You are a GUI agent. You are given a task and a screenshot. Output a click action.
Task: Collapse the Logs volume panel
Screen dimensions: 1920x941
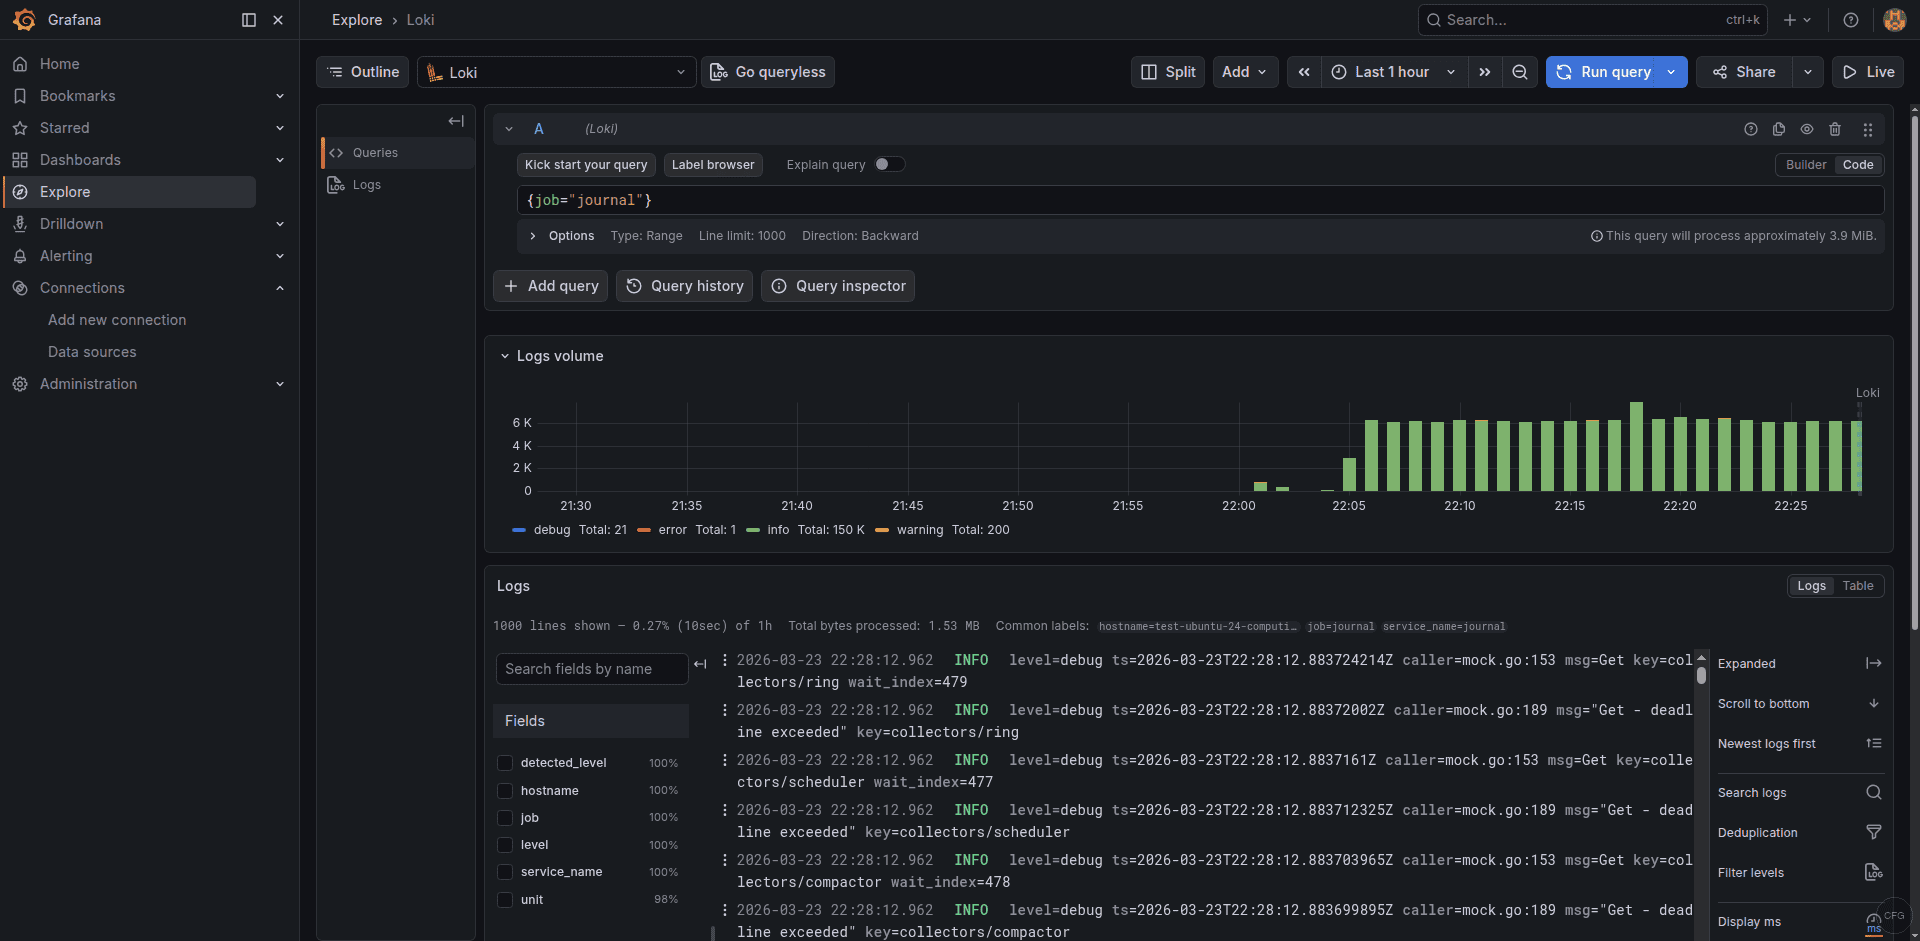pos(504,355)
